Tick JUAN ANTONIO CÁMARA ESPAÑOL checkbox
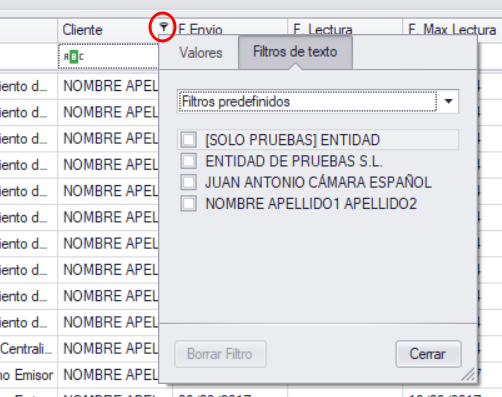 pos(189,182)
